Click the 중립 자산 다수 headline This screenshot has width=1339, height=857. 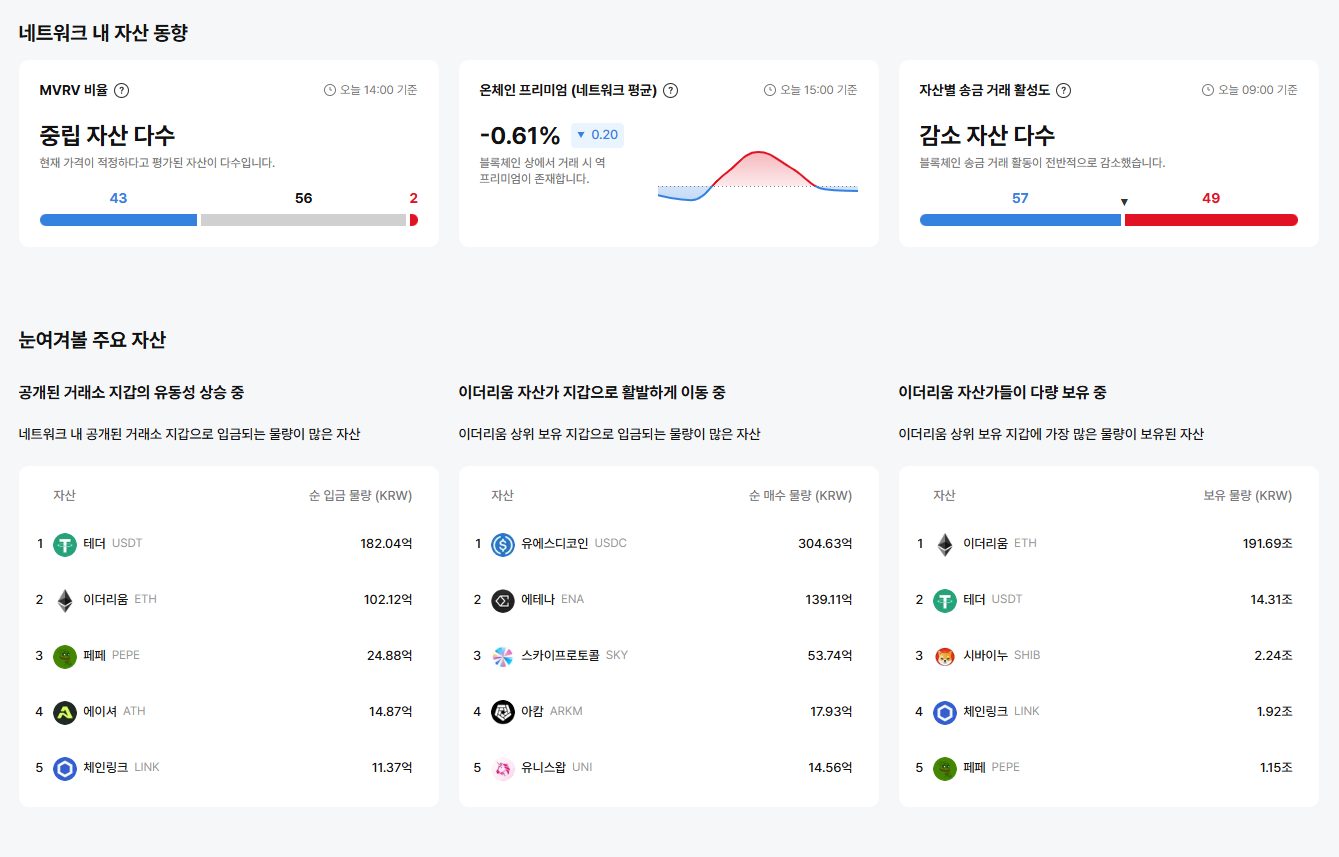point(108,135)
